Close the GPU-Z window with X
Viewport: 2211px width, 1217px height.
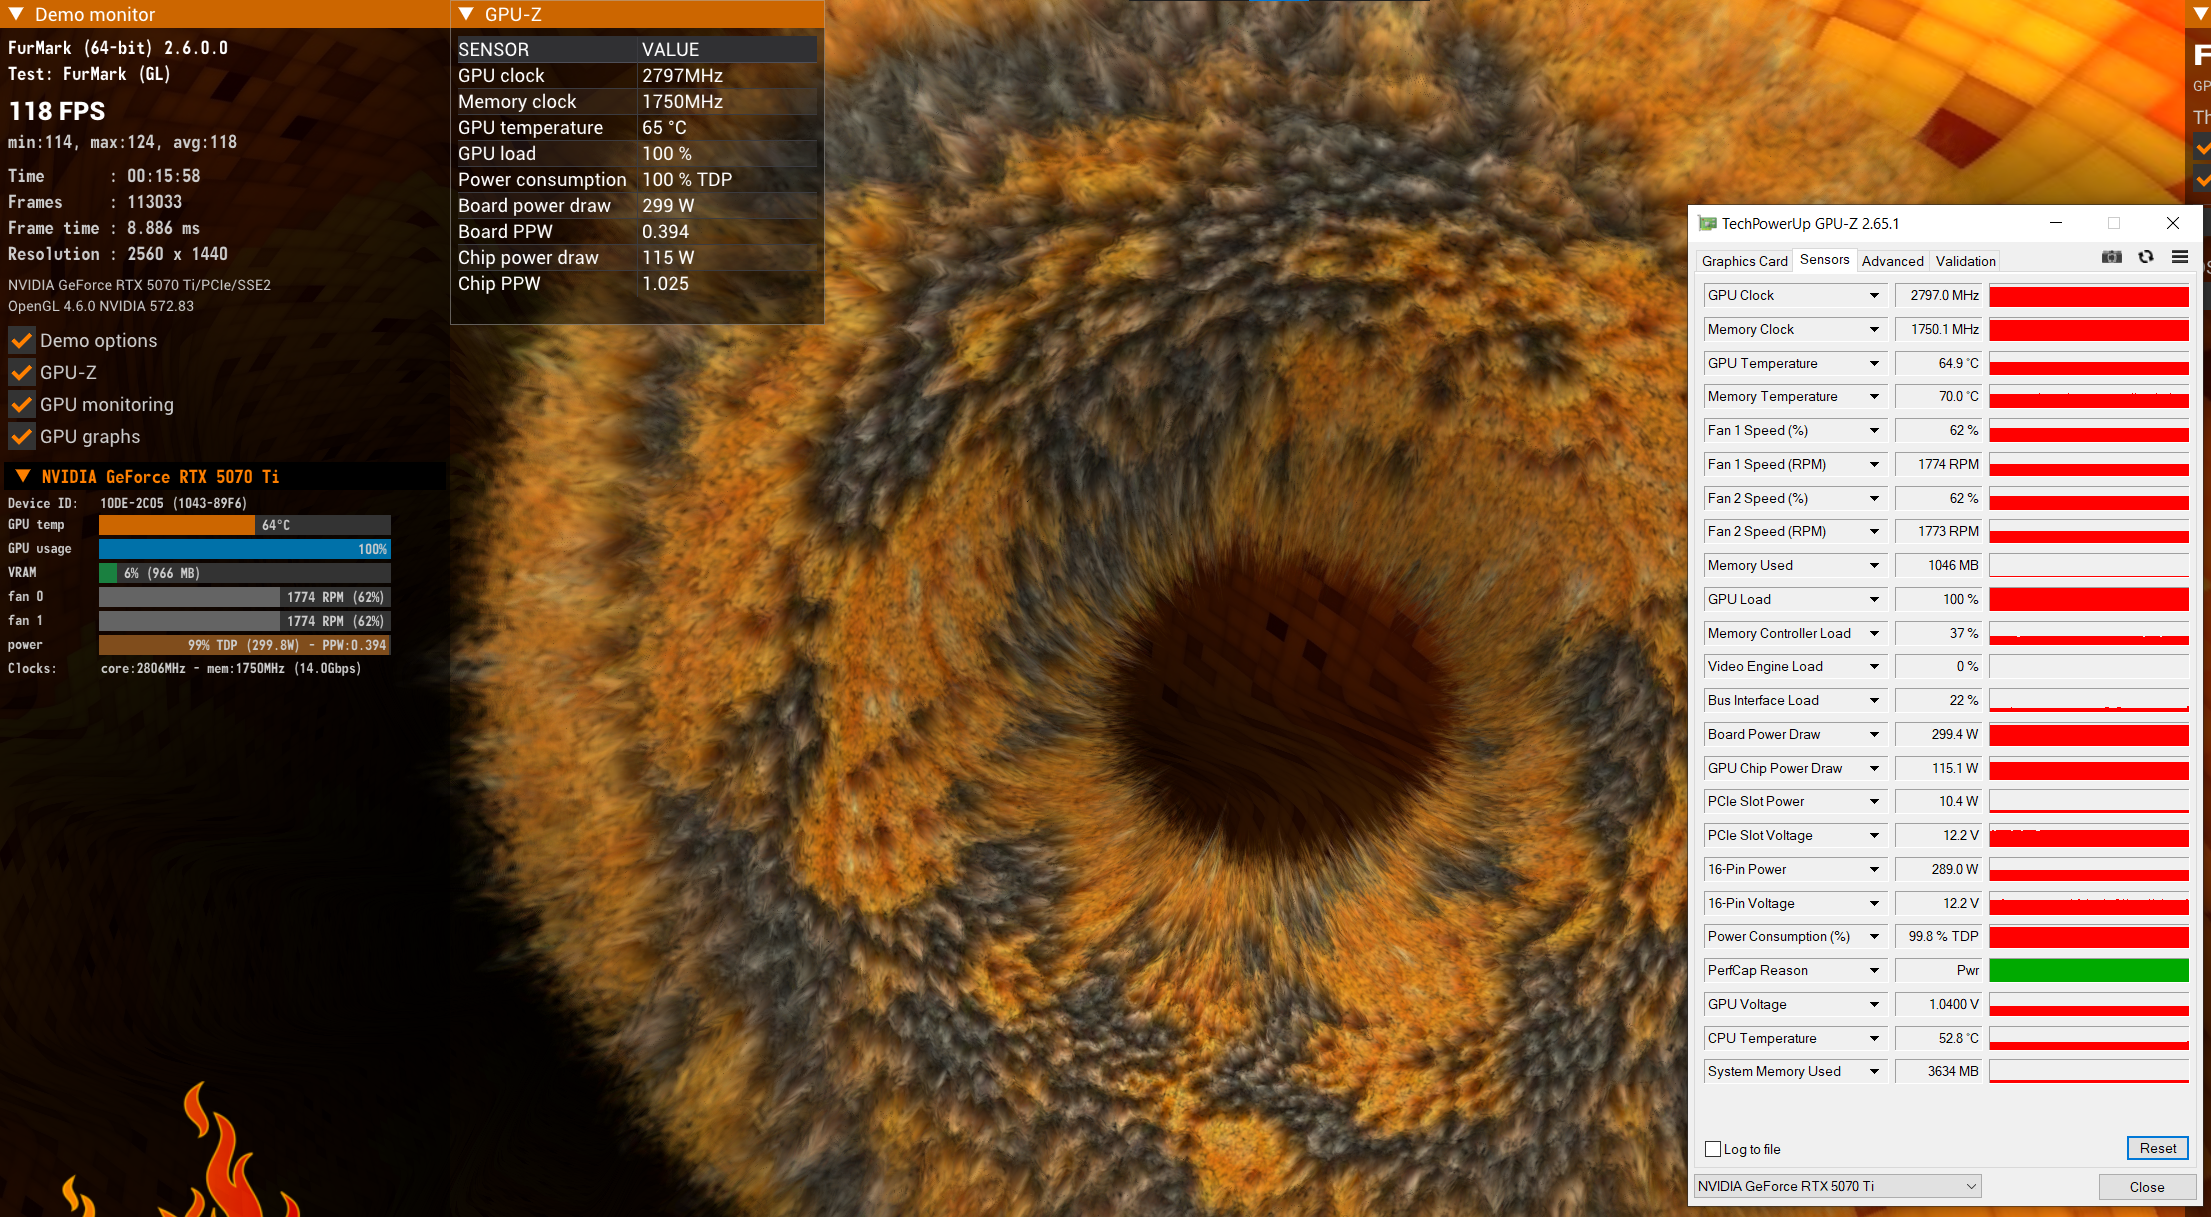click(2172, 223)
